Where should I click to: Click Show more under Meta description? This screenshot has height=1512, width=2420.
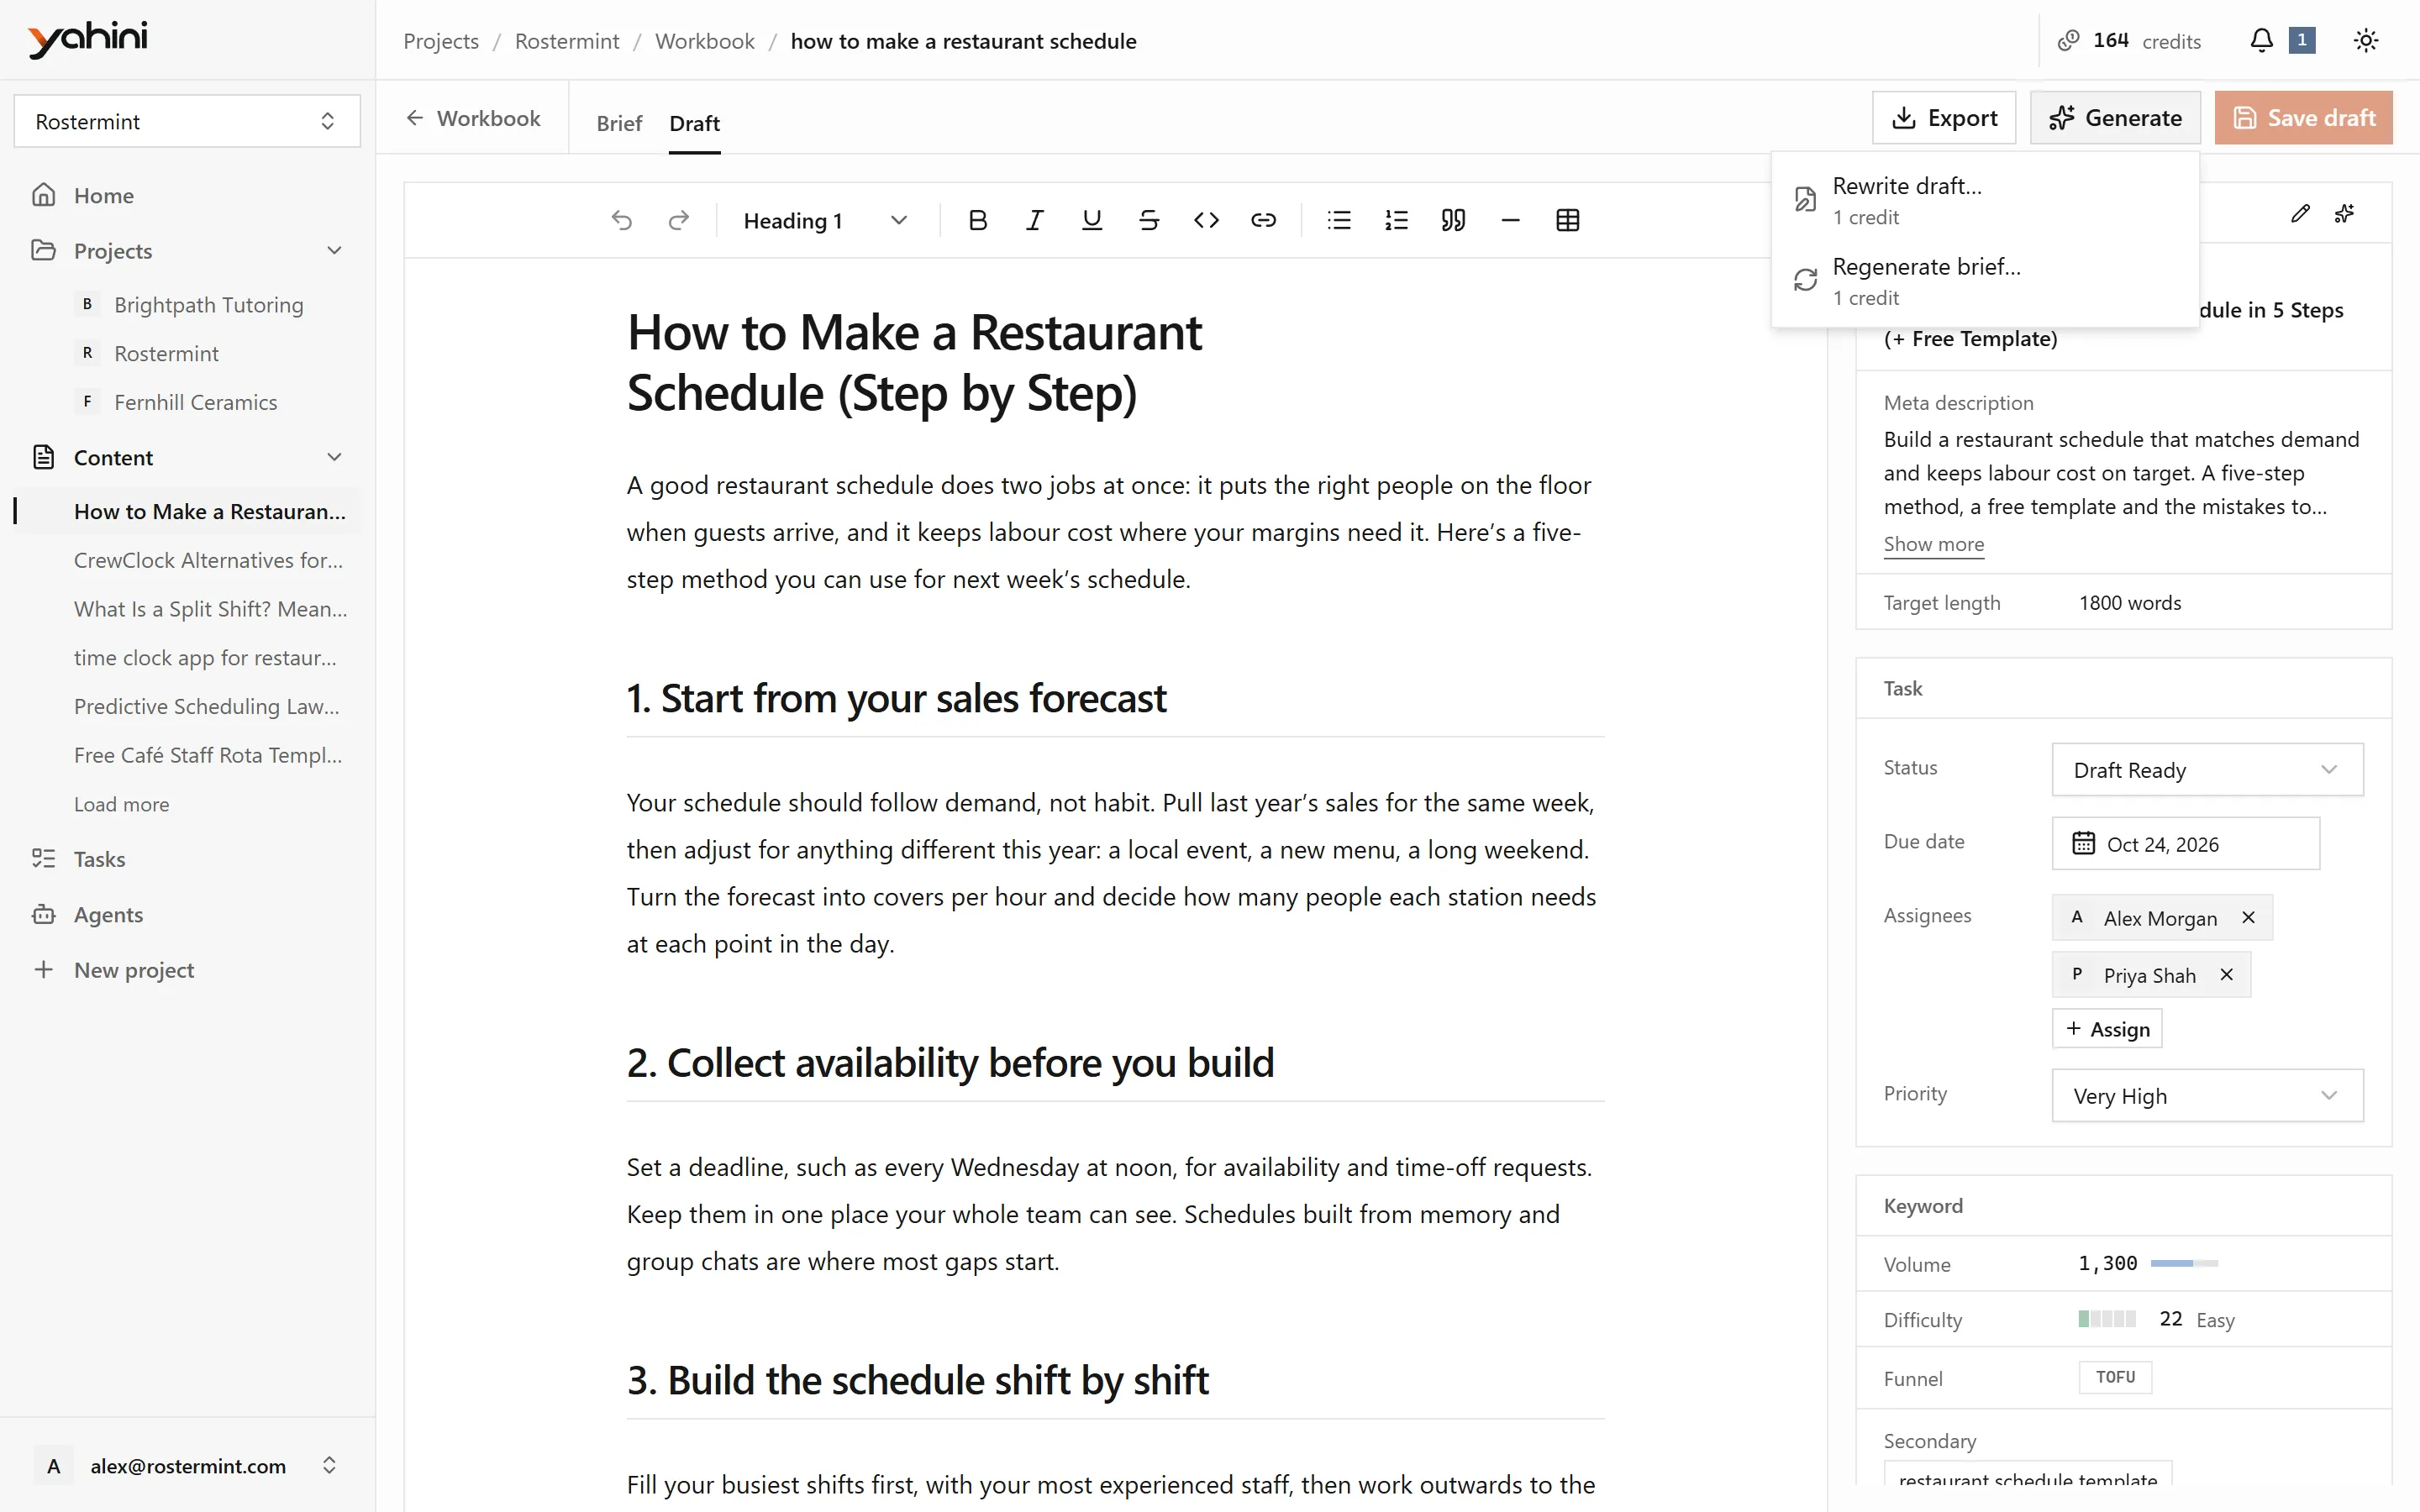tap(1933, 544)
